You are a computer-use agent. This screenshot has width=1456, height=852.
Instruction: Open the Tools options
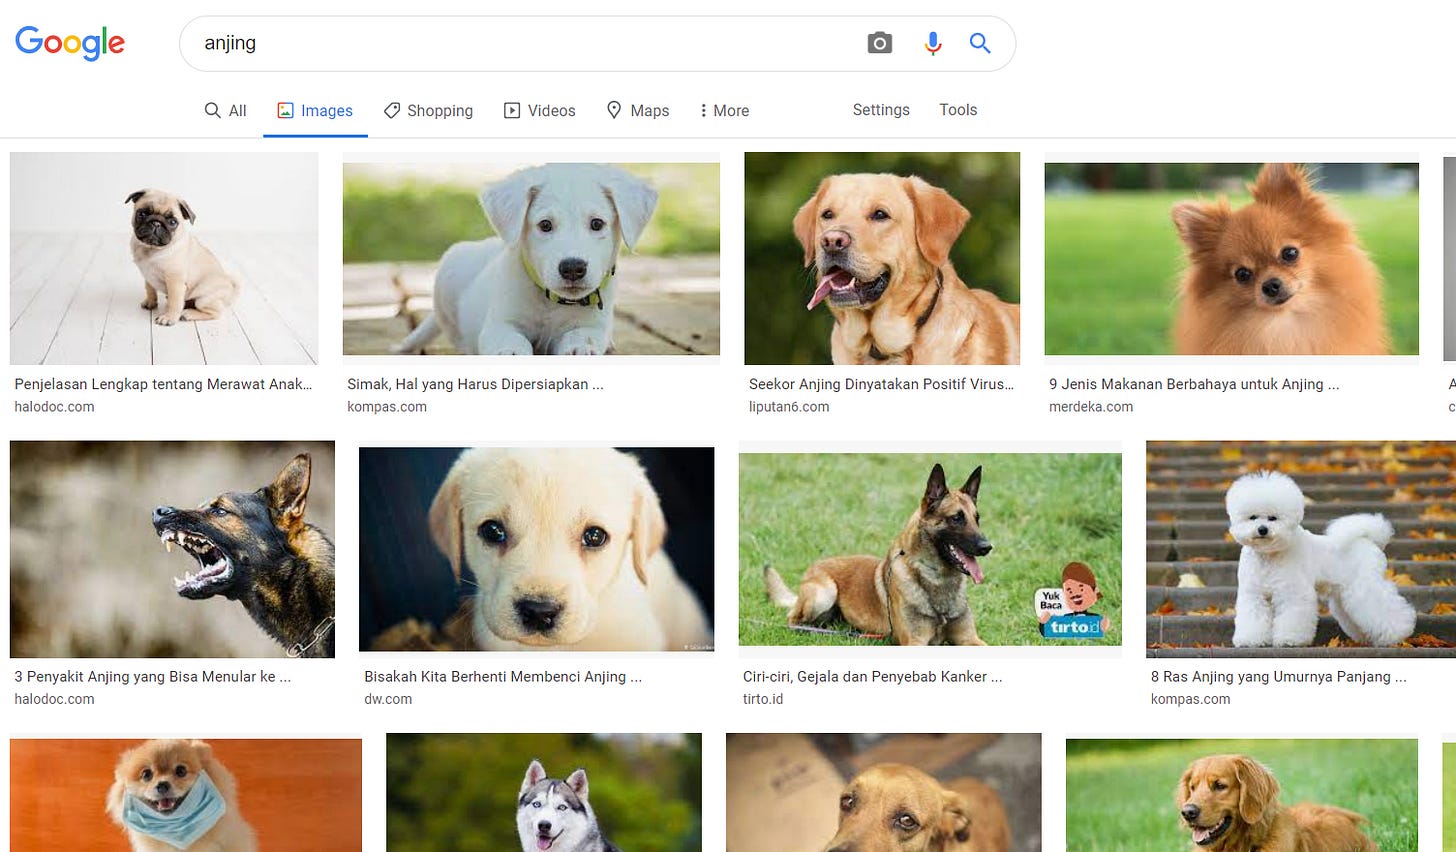click(x=958, y=110)
